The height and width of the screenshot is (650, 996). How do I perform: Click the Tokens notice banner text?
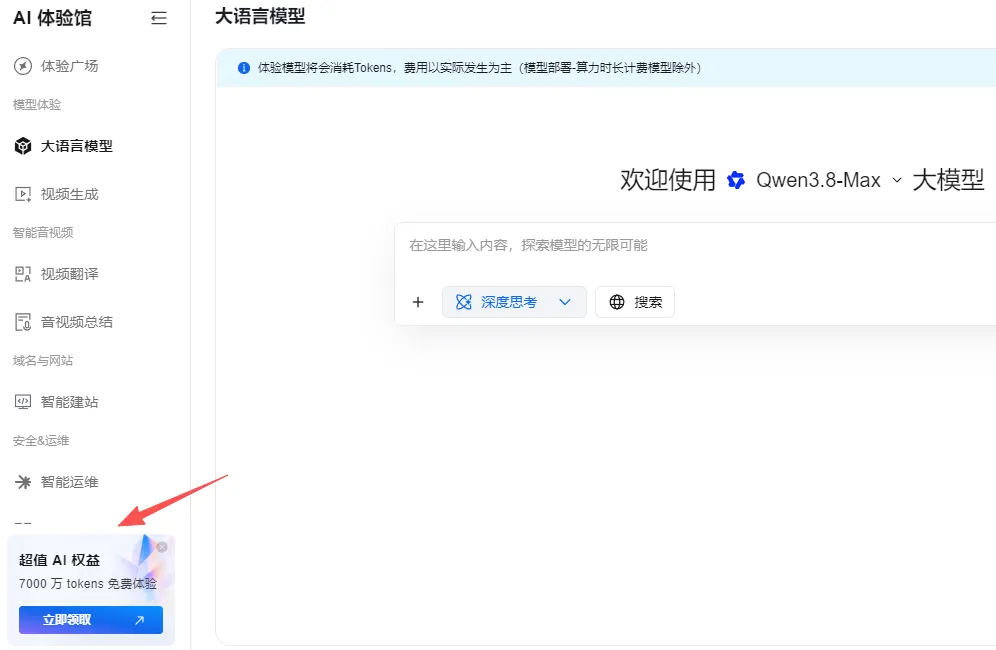pyautogui.click(x=480, y=68)
